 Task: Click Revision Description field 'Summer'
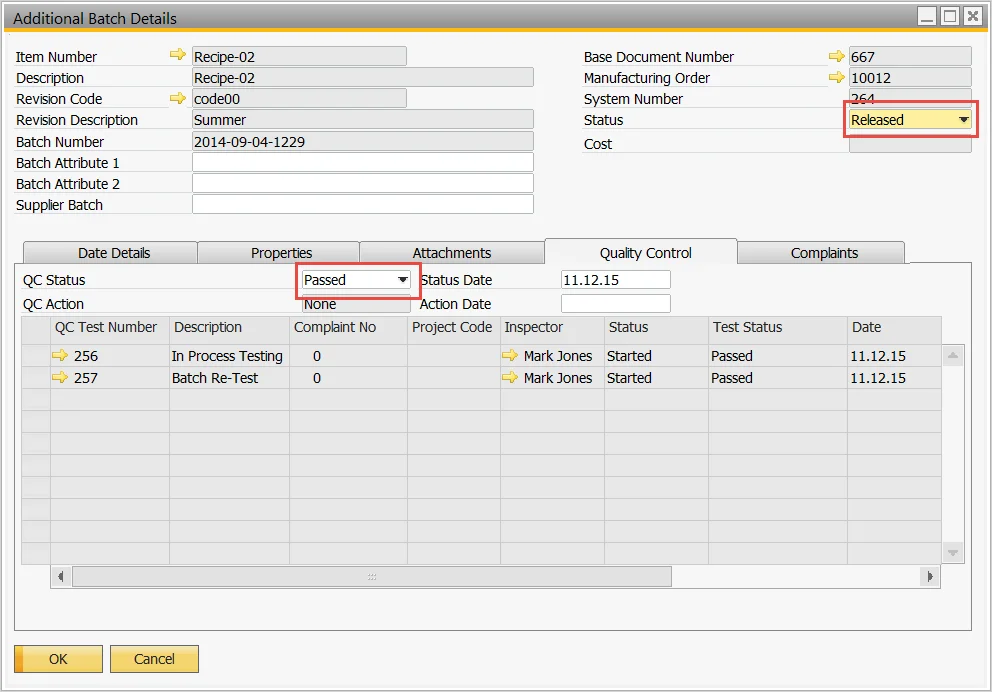pyautogui.click(x=363, y=120)
